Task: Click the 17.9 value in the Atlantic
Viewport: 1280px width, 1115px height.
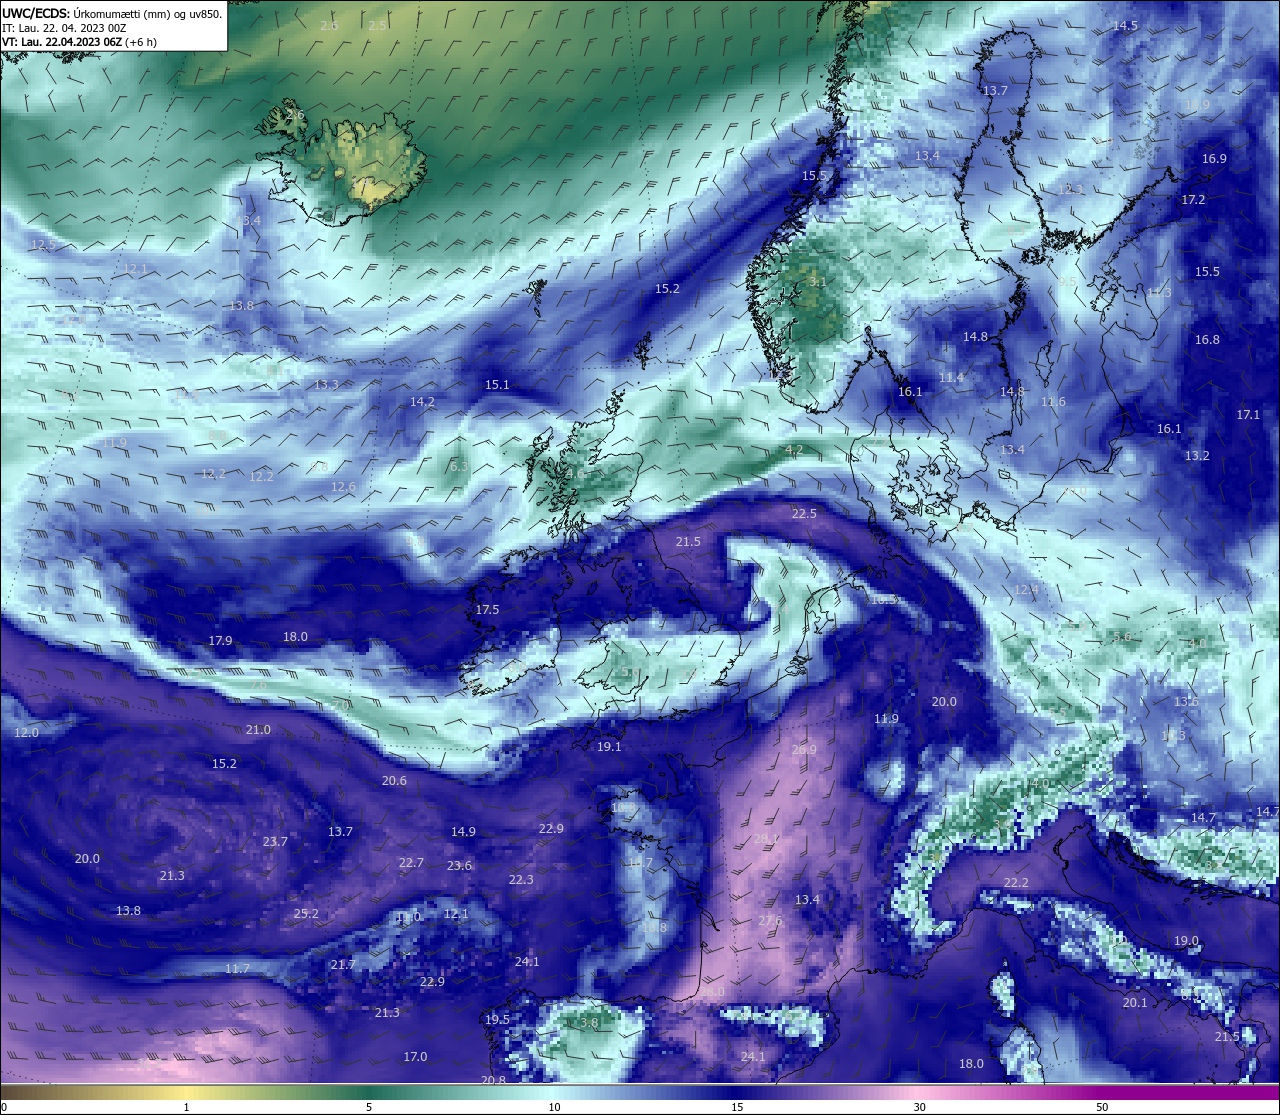Action: [220, 641]
